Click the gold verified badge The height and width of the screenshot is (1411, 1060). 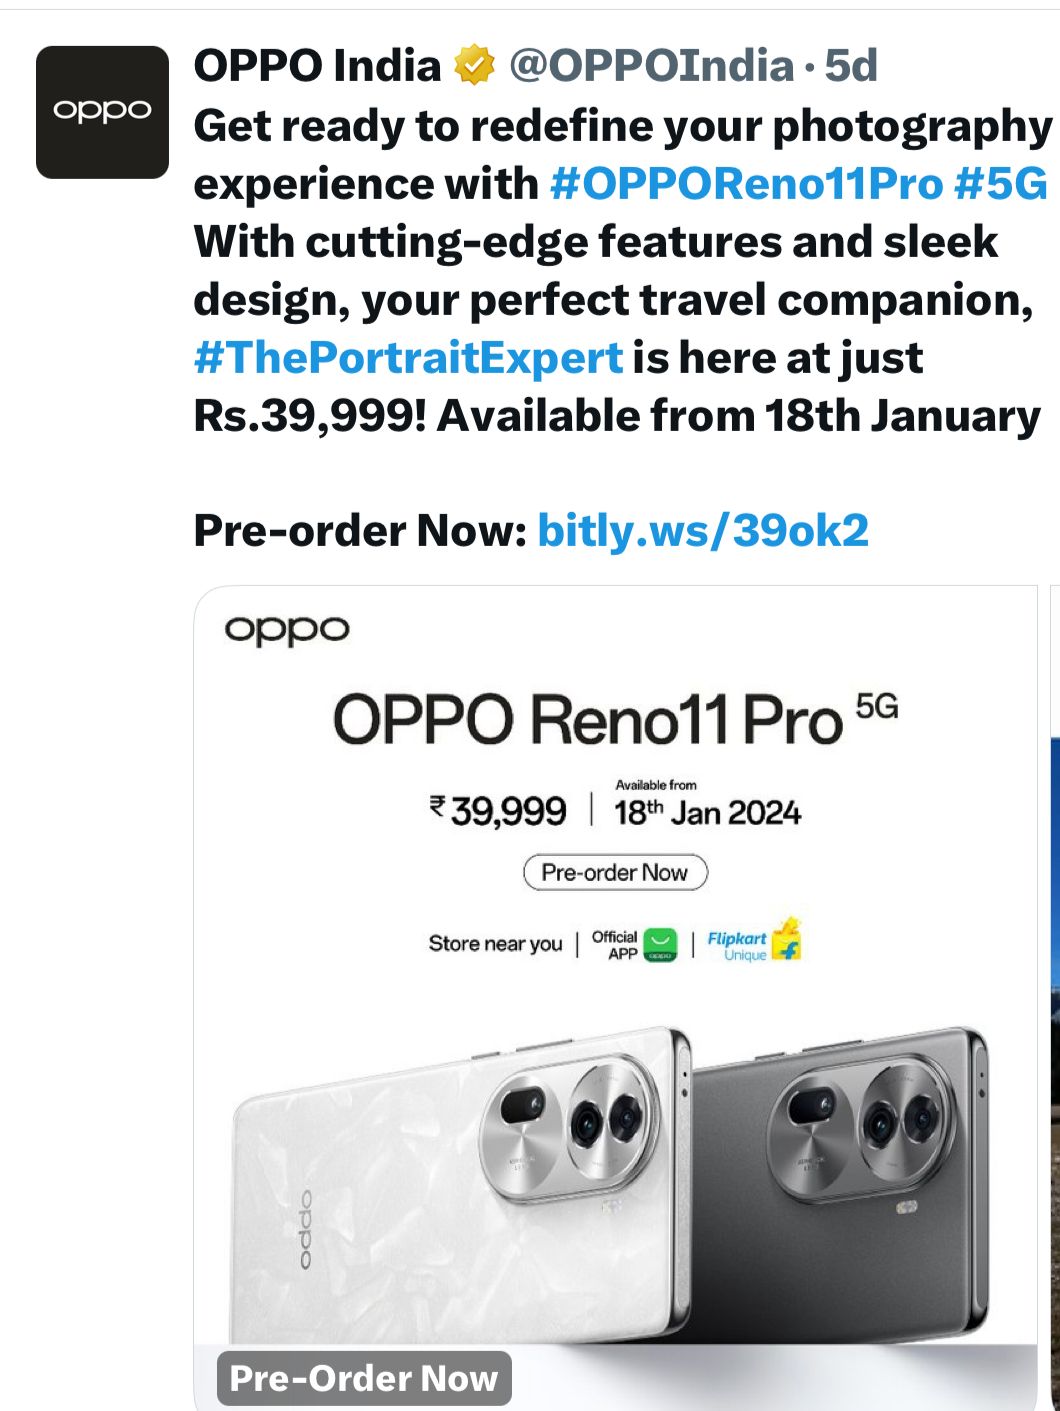[x=475, y=67]
